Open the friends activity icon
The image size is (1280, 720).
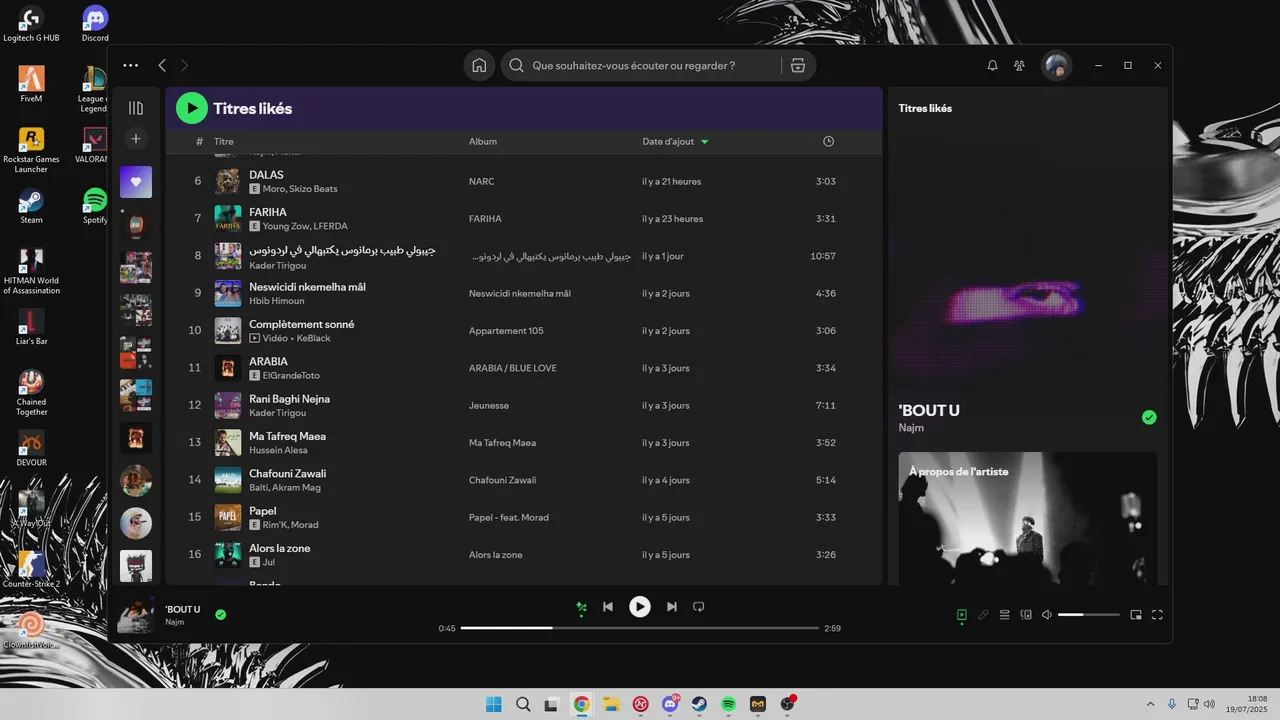point(1019,65)
